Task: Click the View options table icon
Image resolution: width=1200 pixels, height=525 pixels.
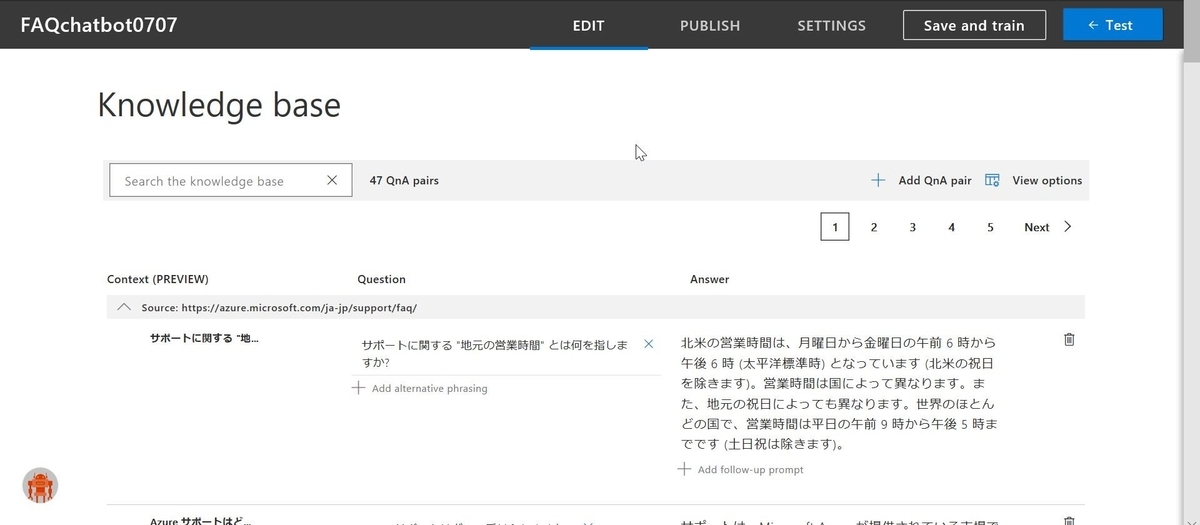Action: coord(992,180)
